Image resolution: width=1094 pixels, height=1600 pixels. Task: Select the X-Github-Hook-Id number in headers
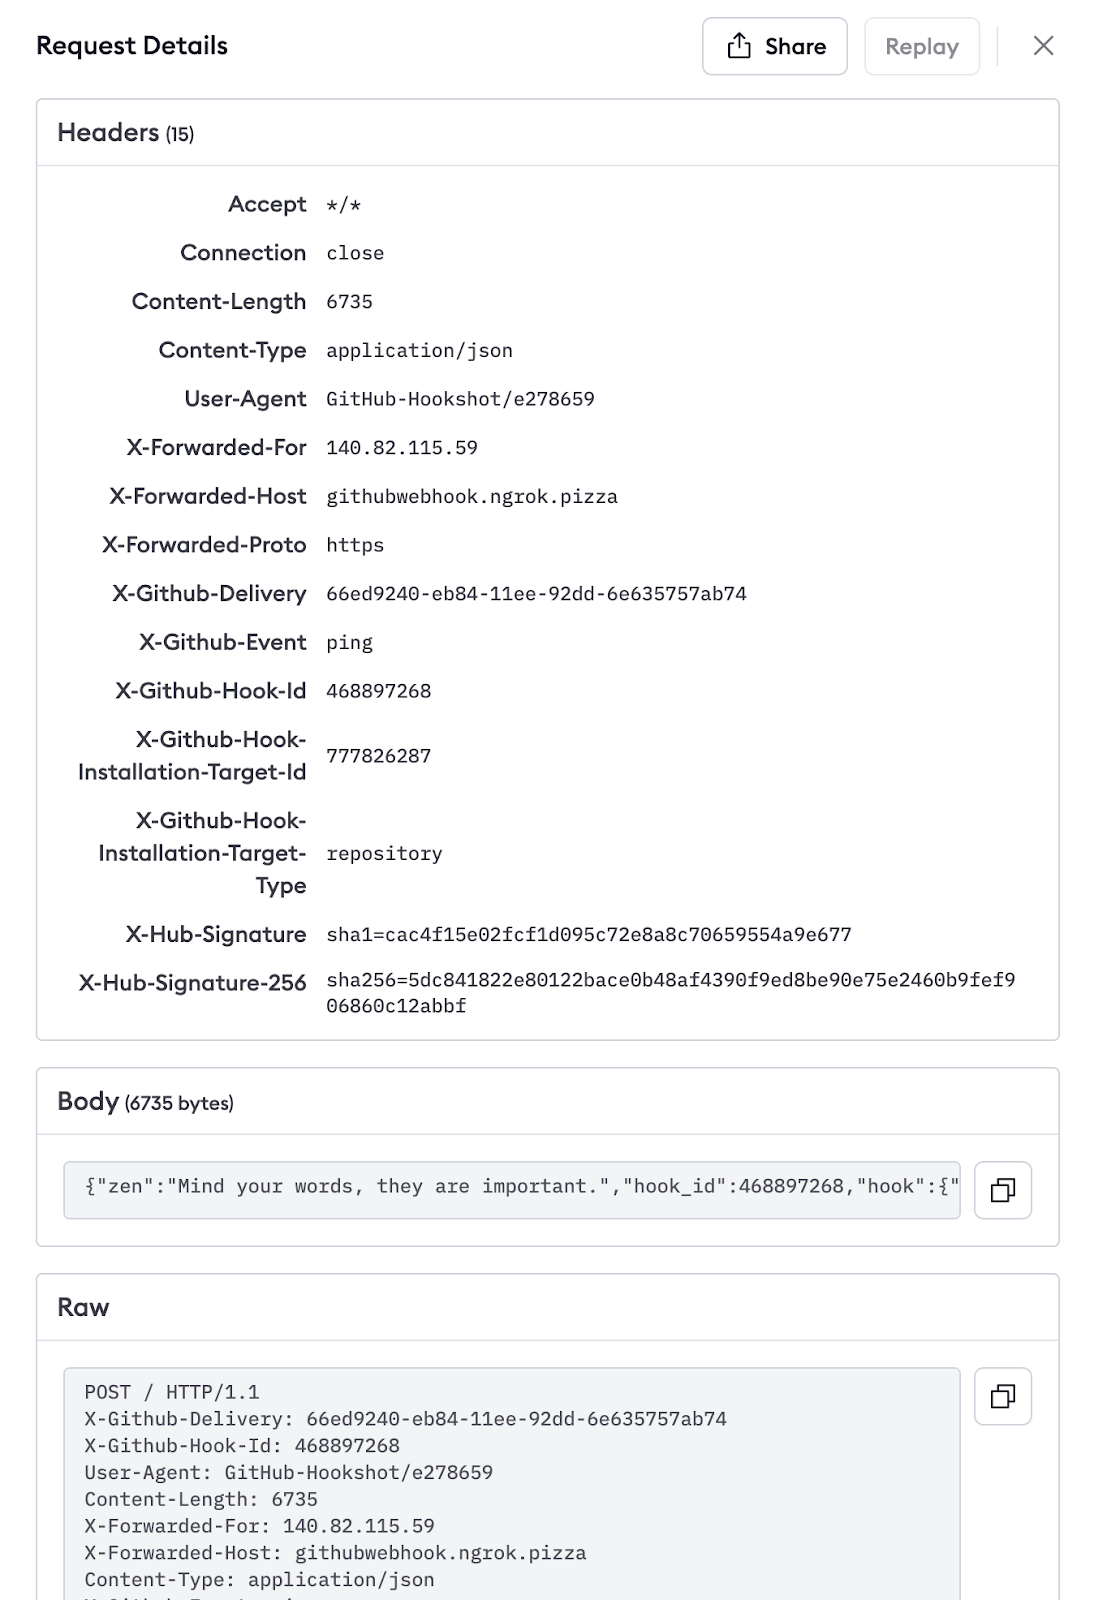click(x=378, y=691)
